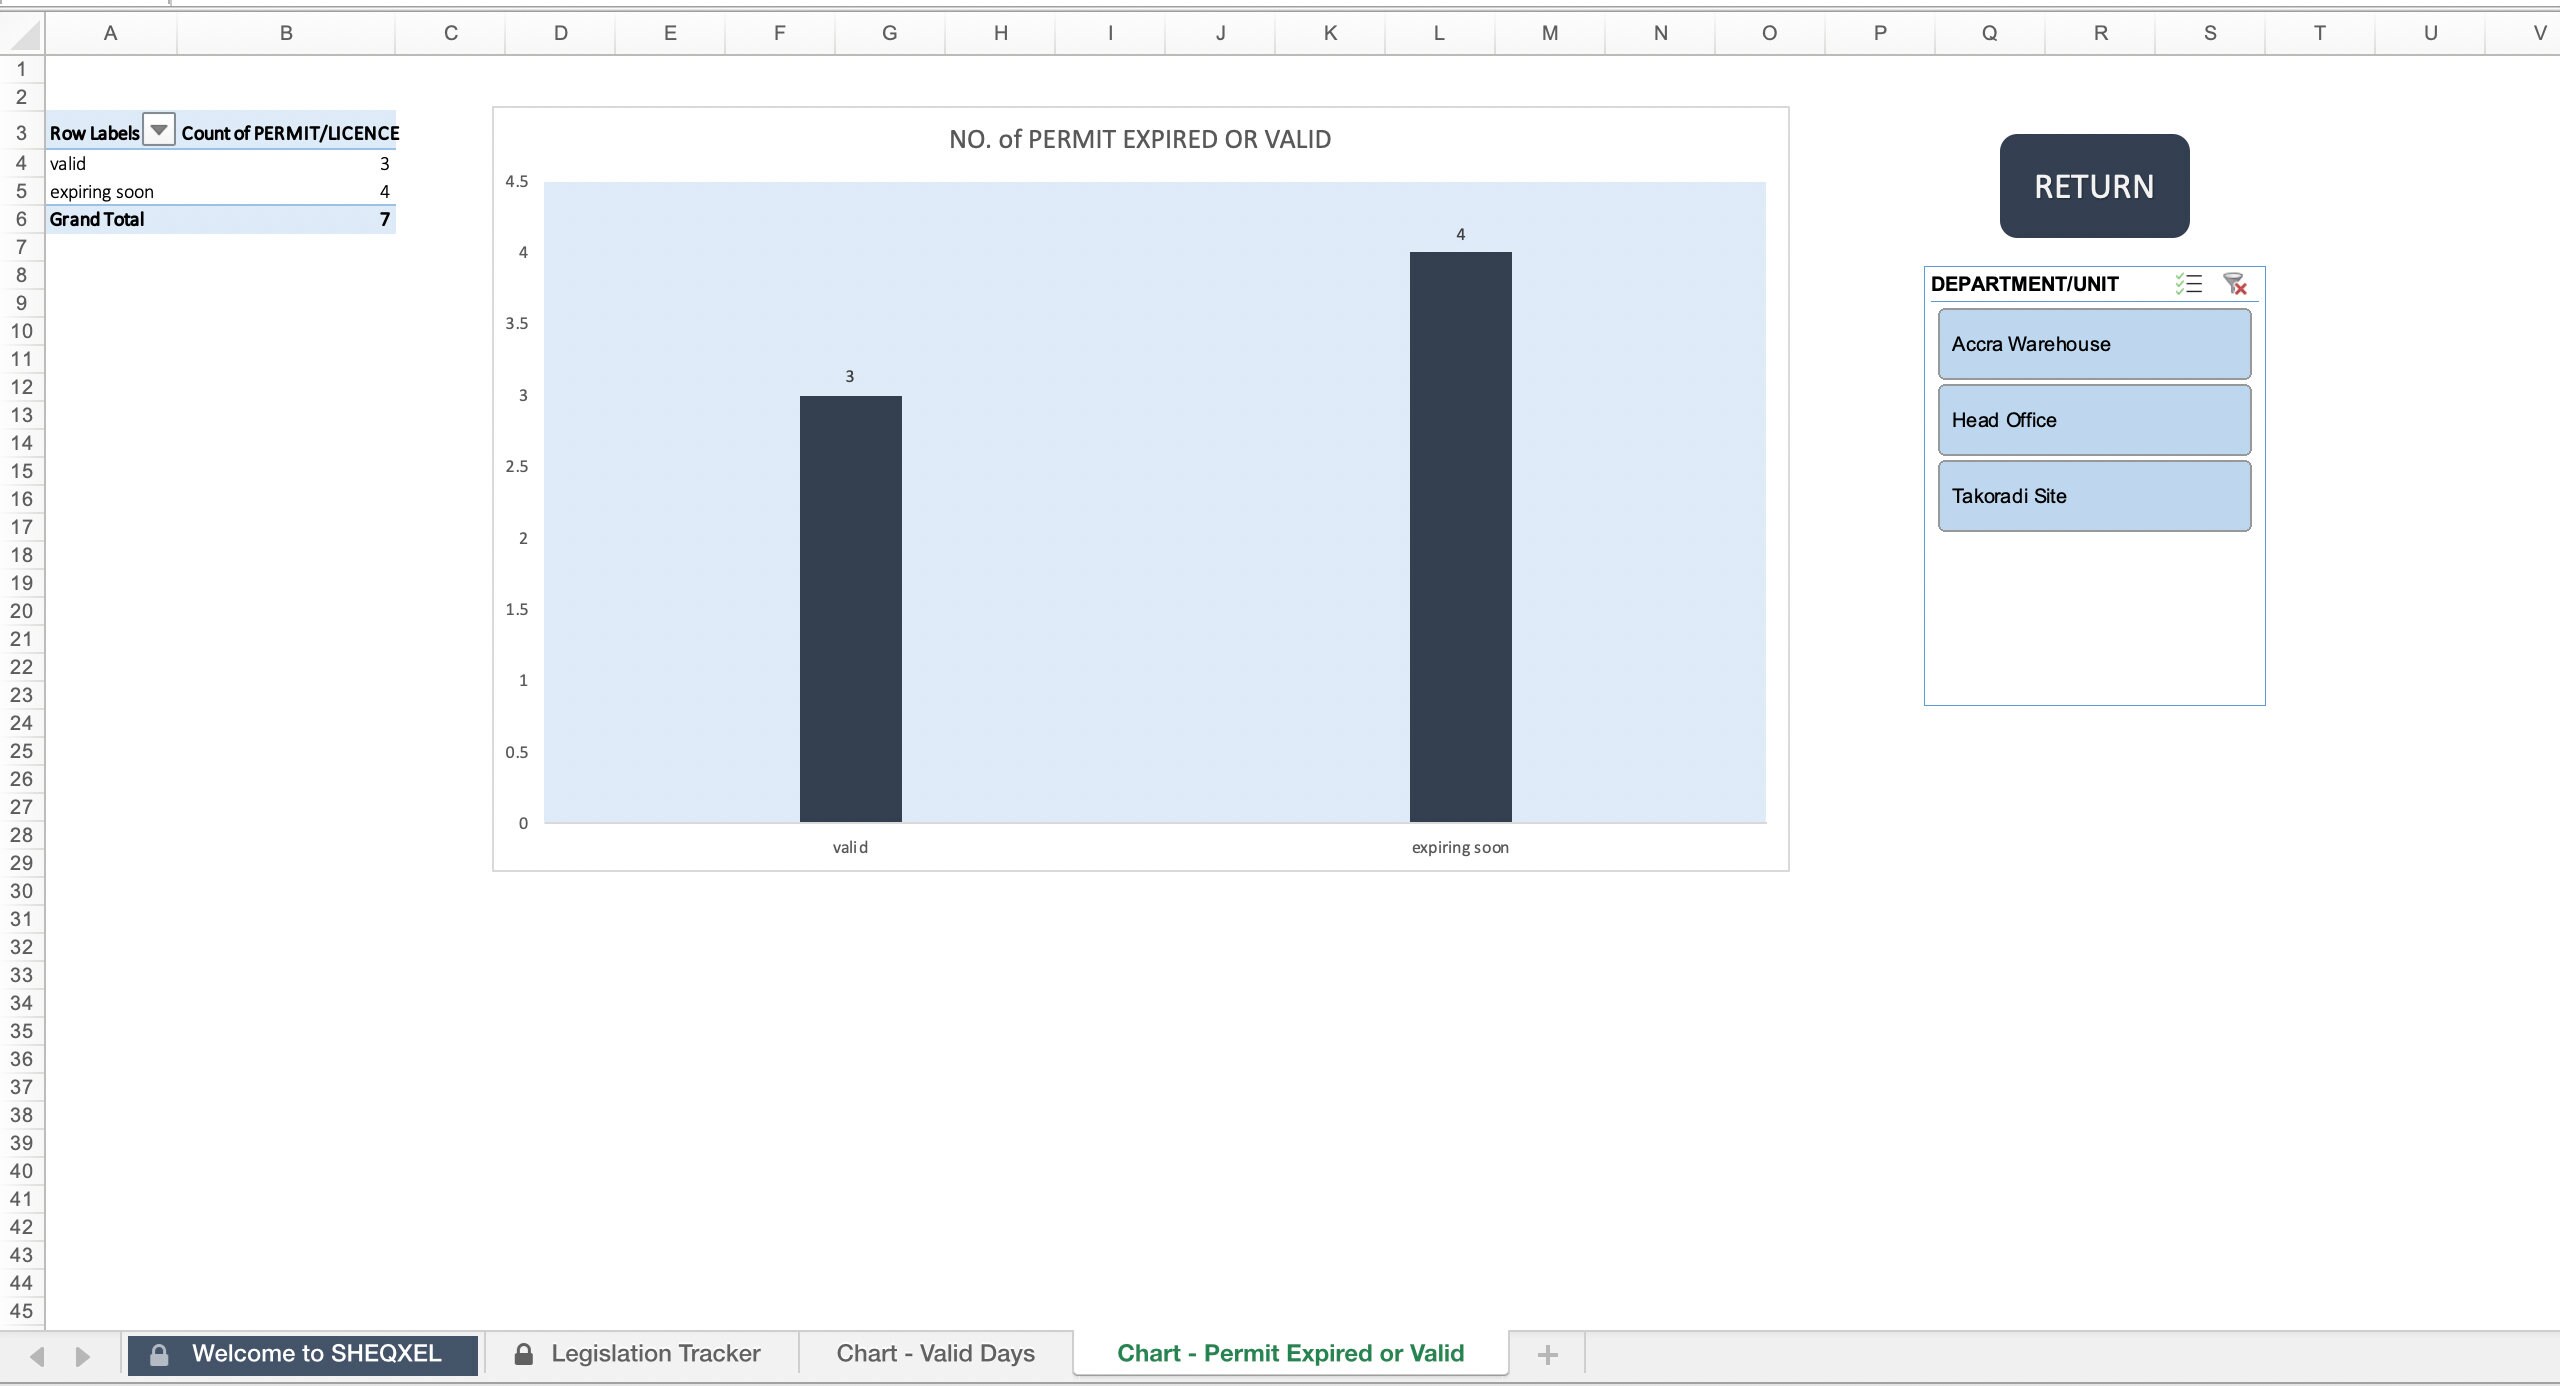Select column H by clicking its header
This screenshot has width=2560, height=1386.
(1000, 33)
